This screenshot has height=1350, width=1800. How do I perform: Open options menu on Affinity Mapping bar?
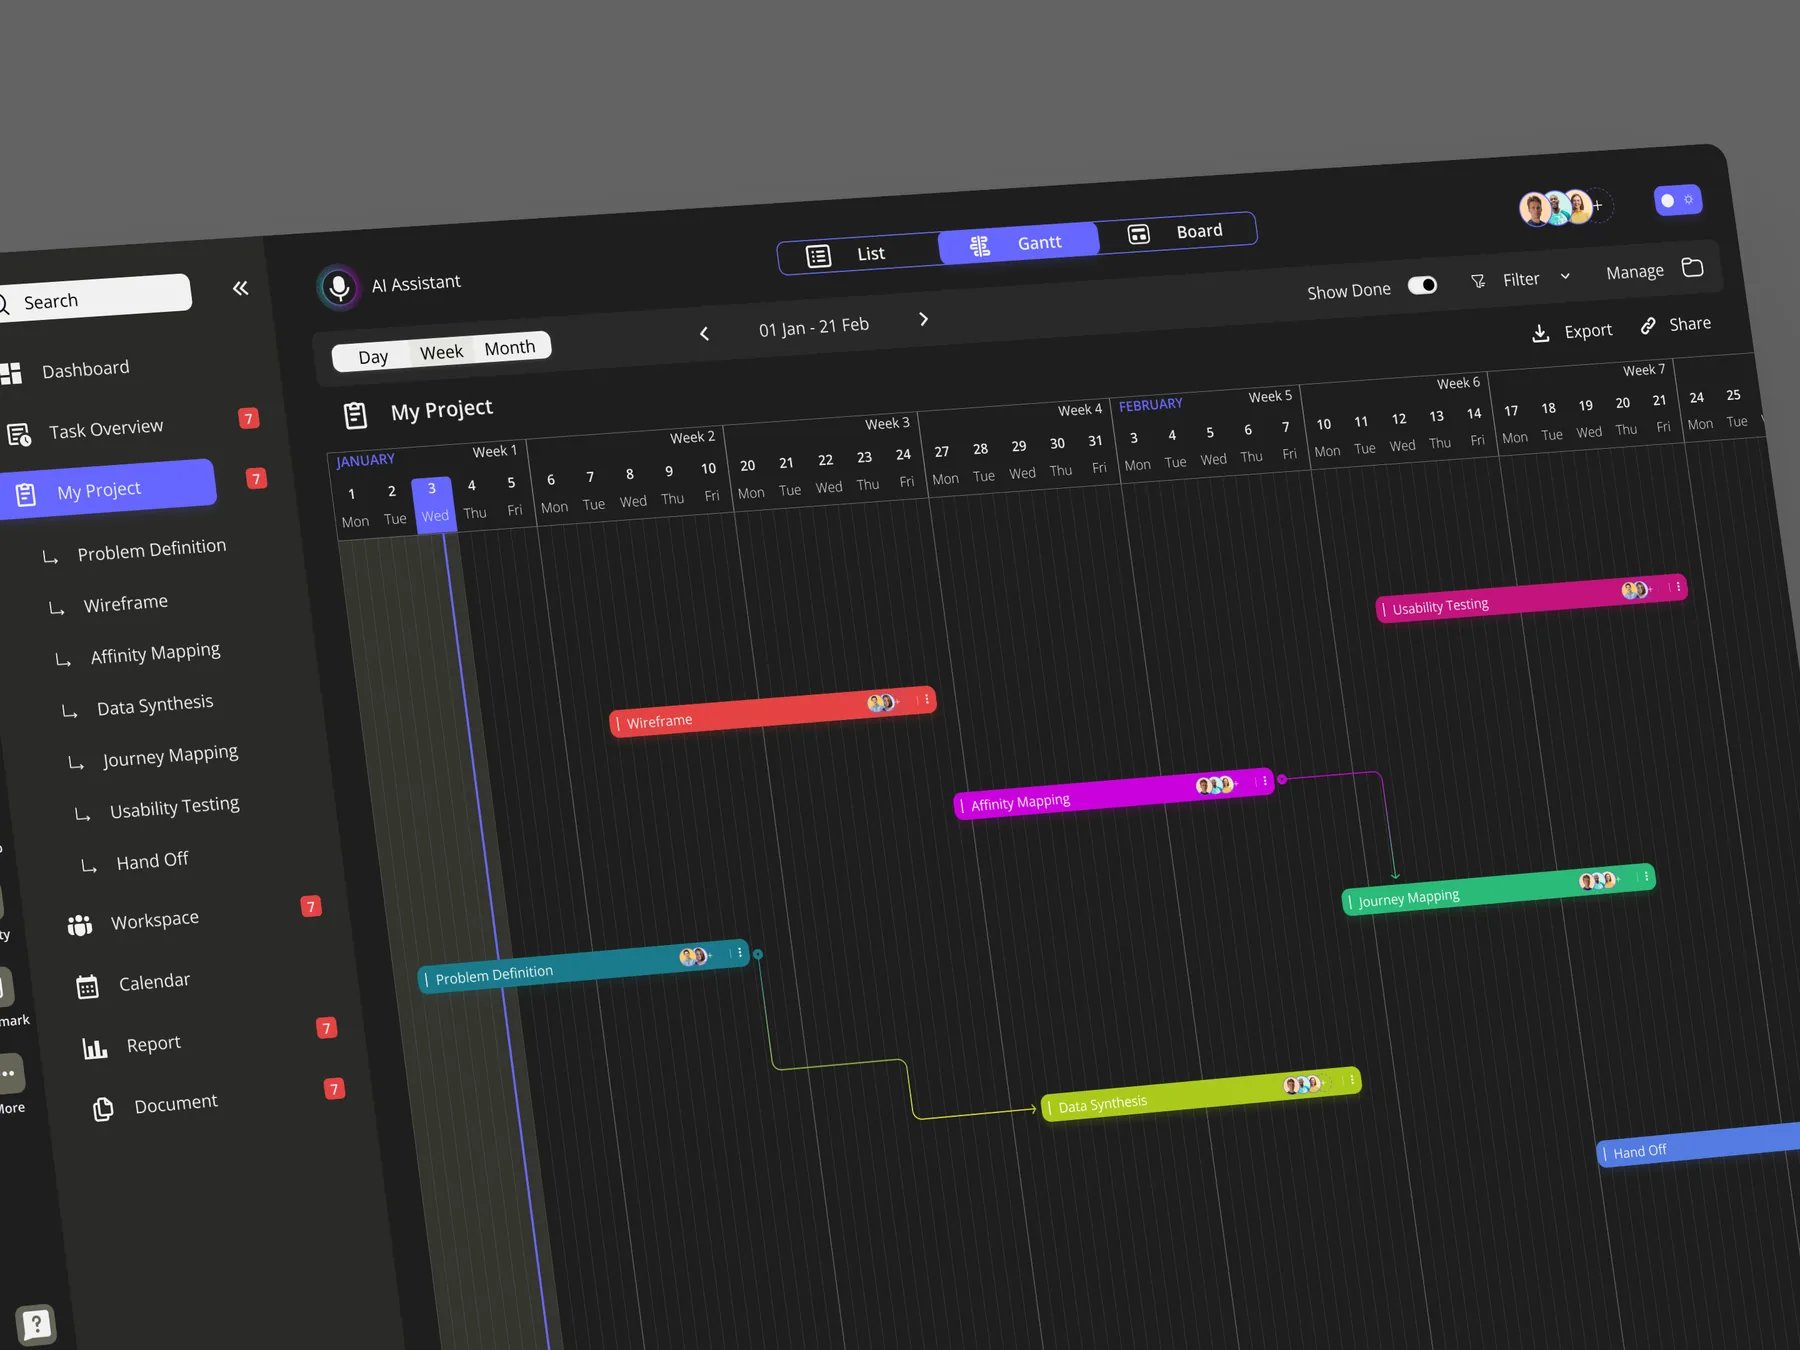(x=1265, y=780)
